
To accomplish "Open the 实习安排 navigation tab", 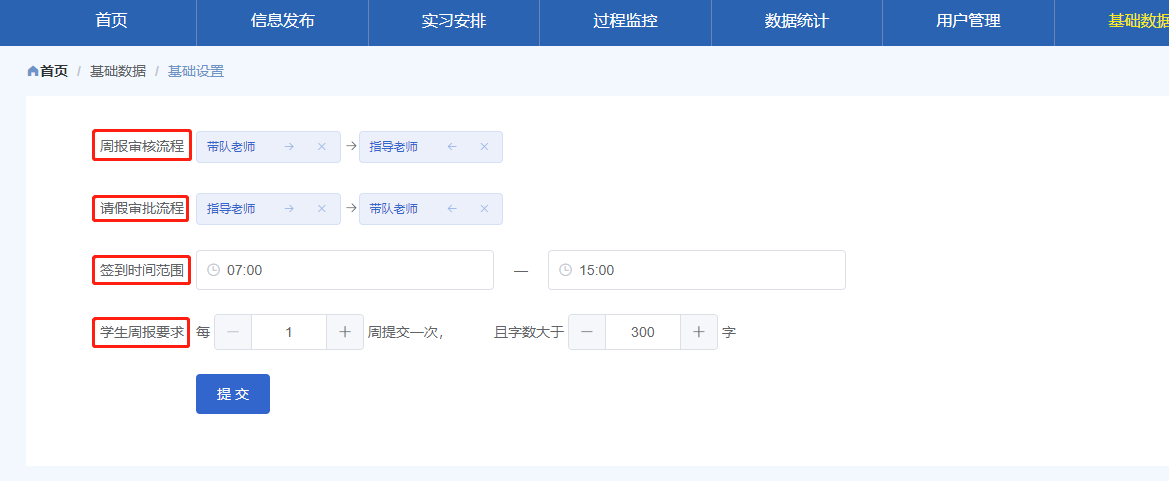I will click(454, 21).
